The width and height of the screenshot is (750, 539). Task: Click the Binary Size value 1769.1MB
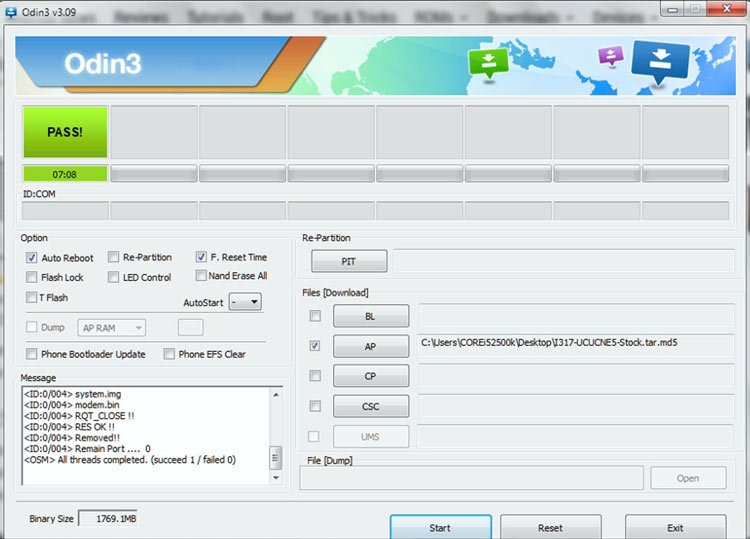click(x=108, y=518)
